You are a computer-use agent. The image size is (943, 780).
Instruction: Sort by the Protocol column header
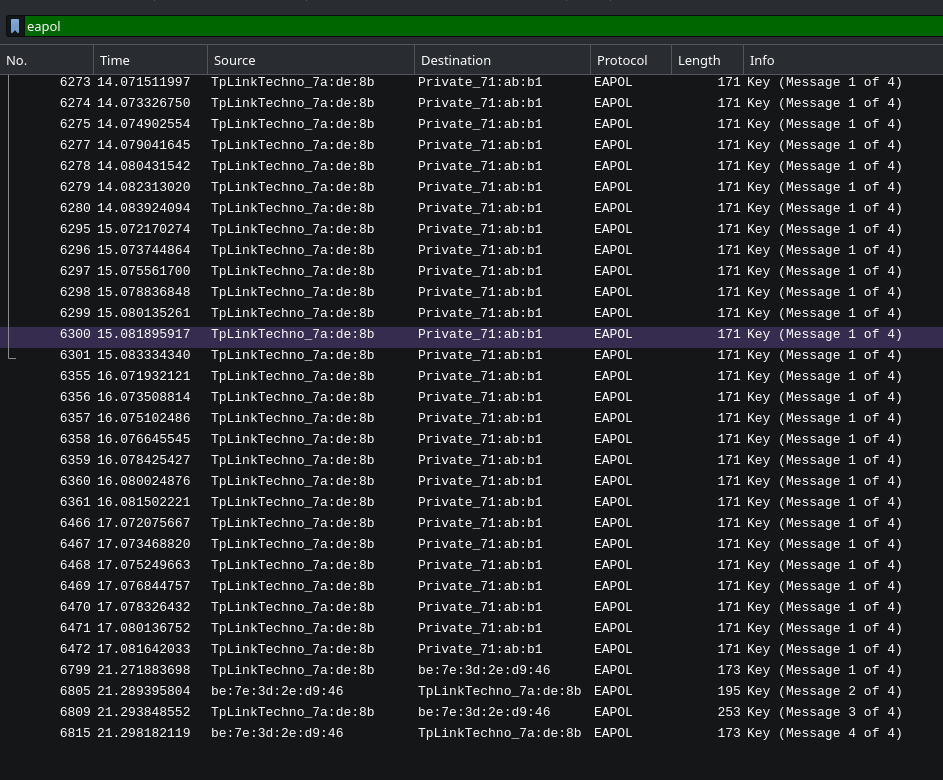coord(630,60)
